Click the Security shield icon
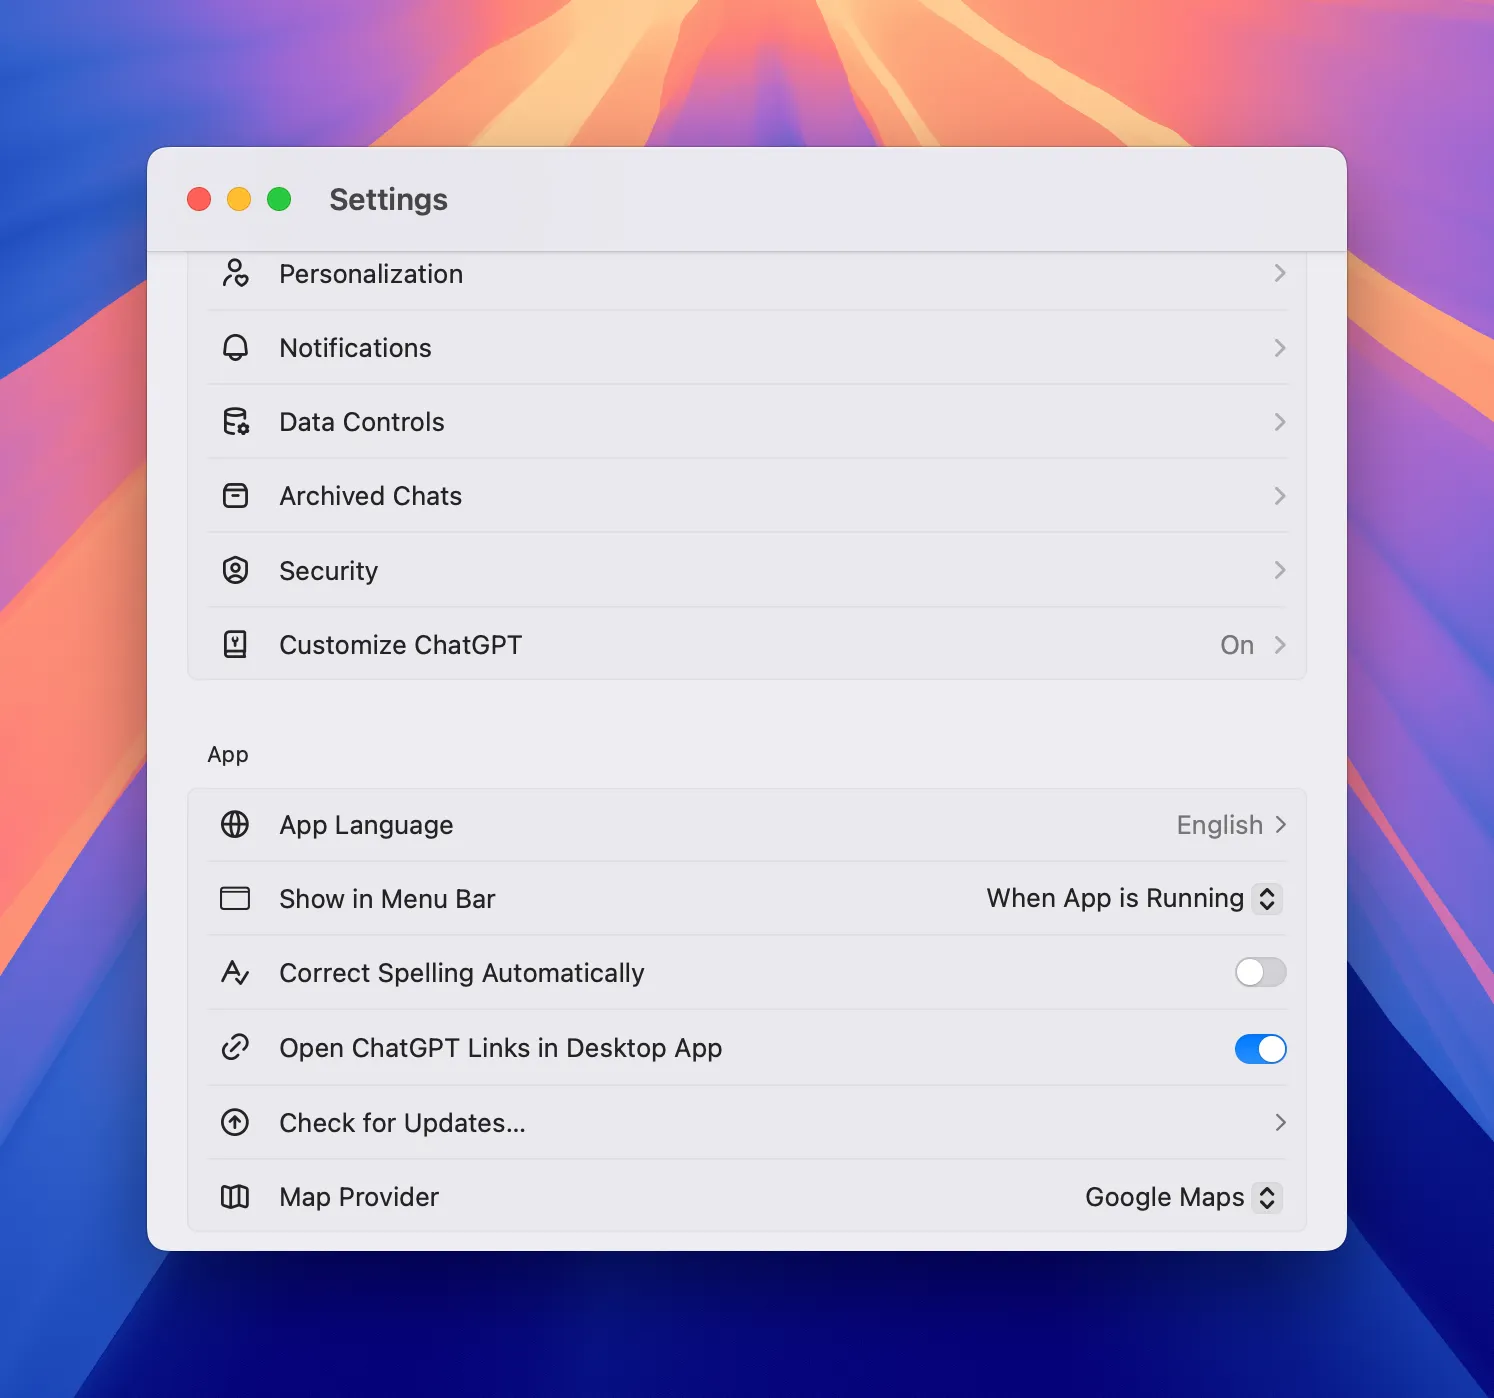Viewport: 1494px width, 1398px height. [235, 570]
